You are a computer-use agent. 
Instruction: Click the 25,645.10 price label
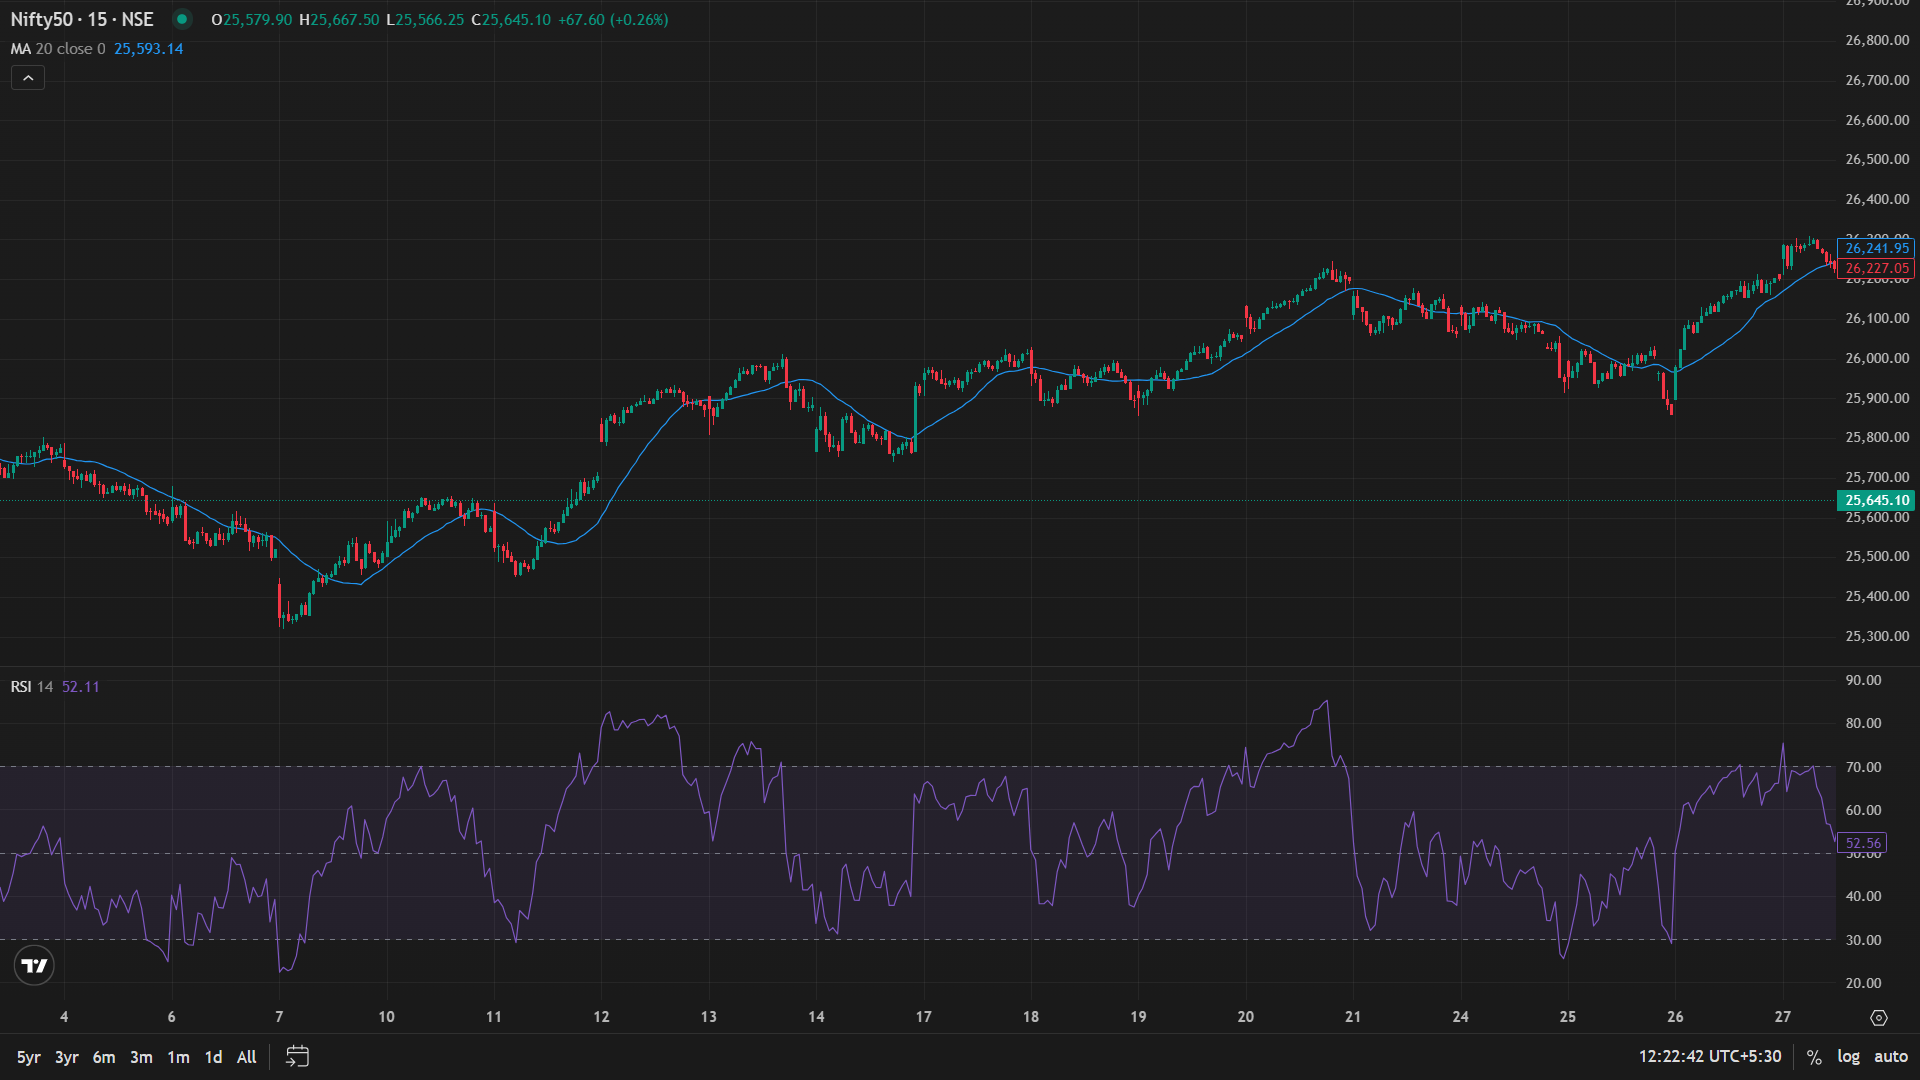pos(1876,500)
